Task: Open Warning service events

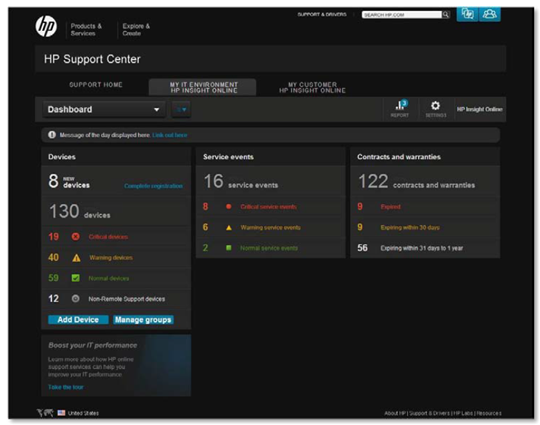Action: tap(270, 227)
